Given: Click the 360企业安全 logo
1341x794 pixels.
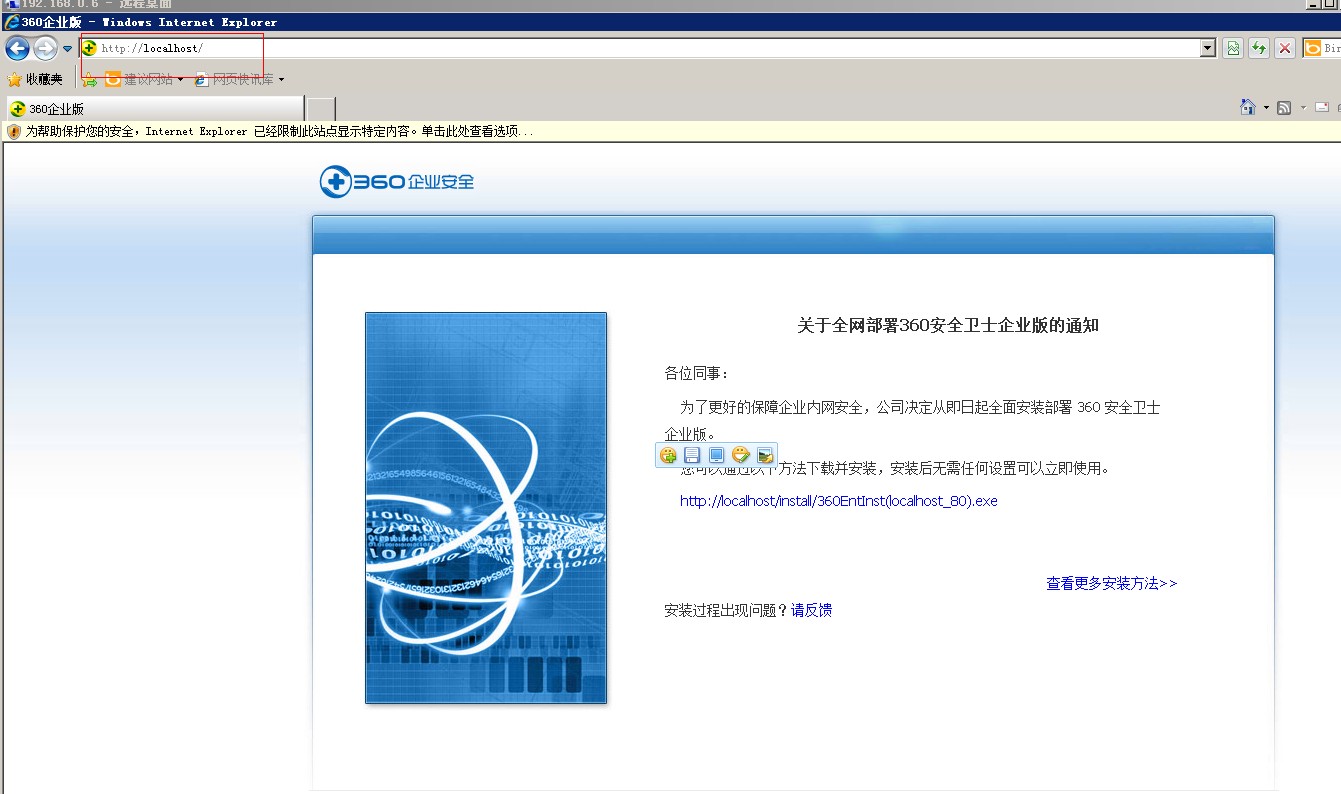Looking at the screenshot, I should [x=397, y=181].
